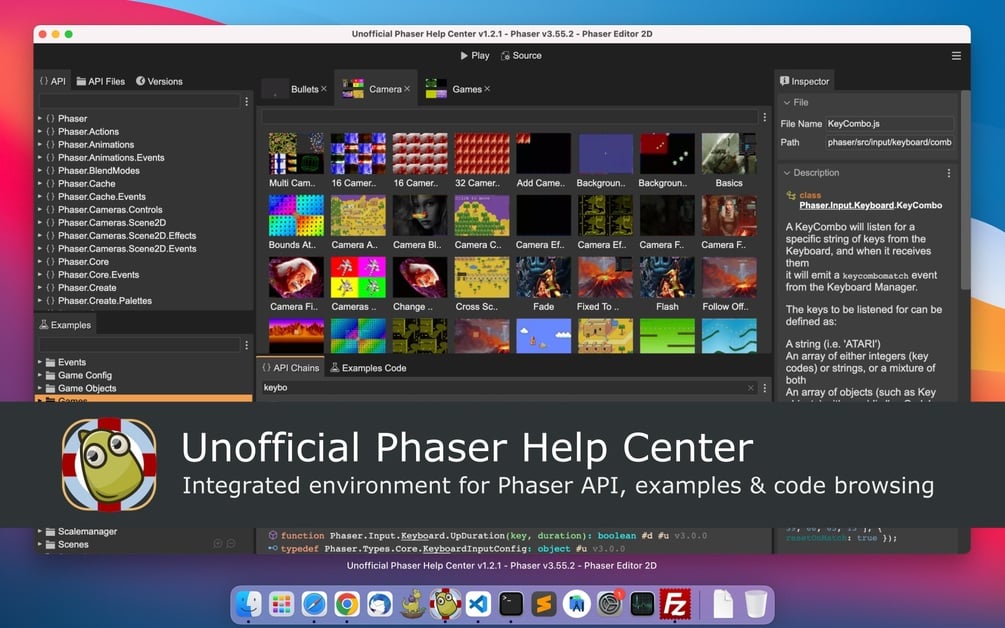Screen dimensions: 1005x628
Task: Click the Scenes folder icon
Action: point(50,545)
